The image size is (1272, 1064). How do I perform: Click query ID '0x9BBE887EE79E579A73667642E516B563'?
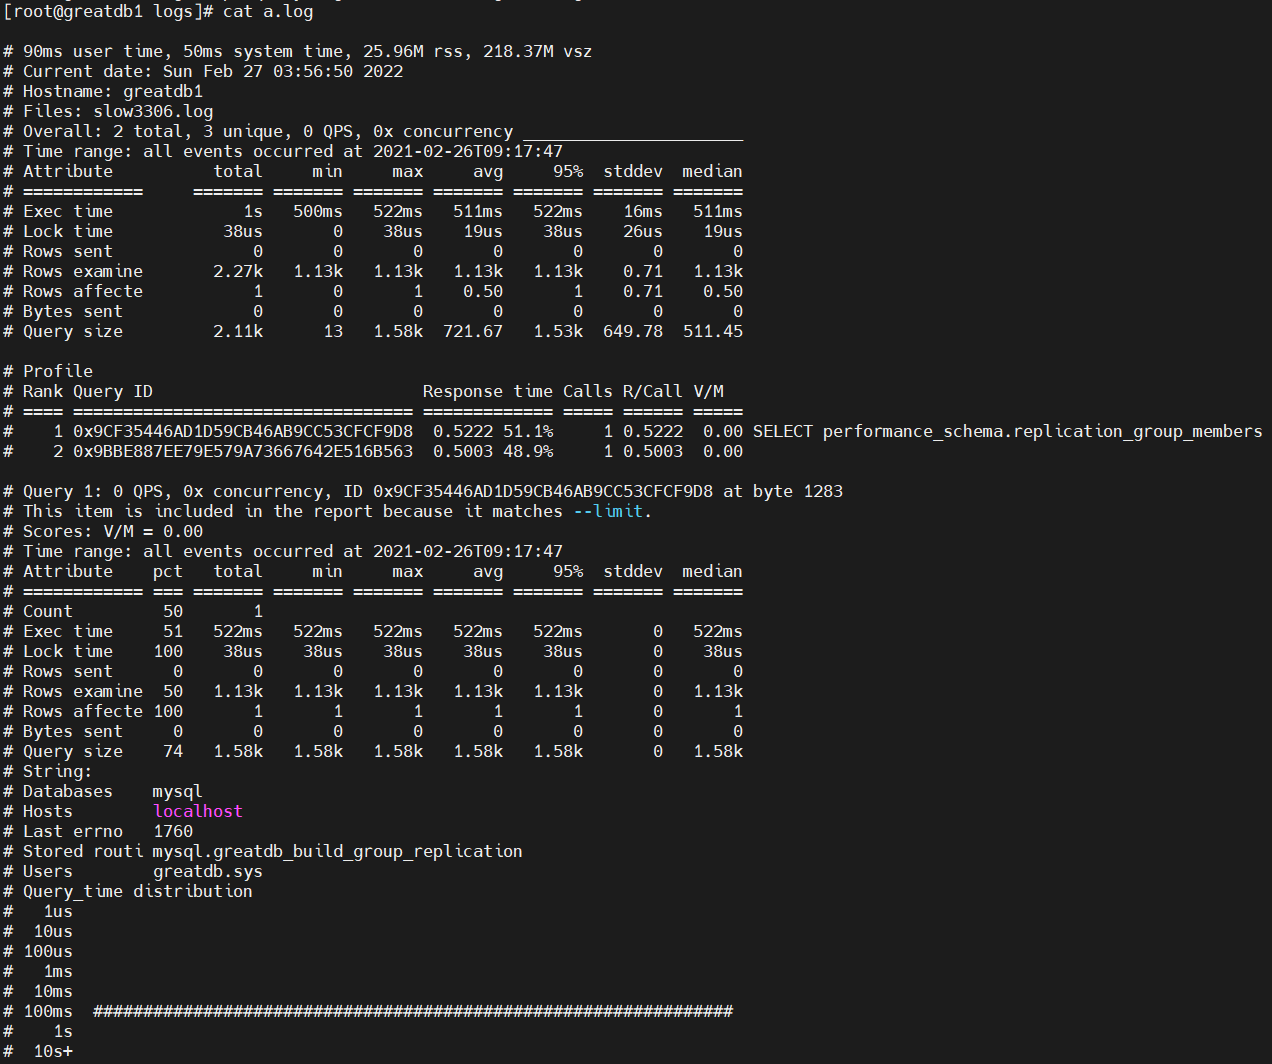(x=243, y=451)
